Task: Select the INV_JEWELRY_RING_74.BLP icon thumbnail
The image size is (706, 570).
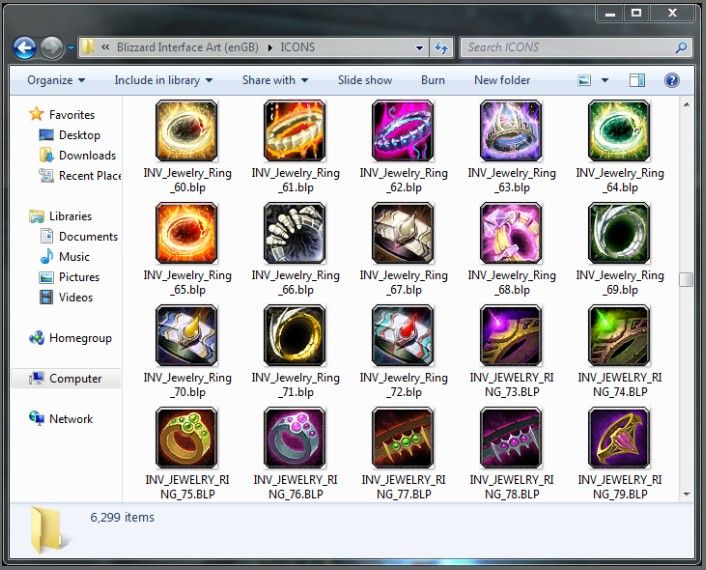Action: 619,335
